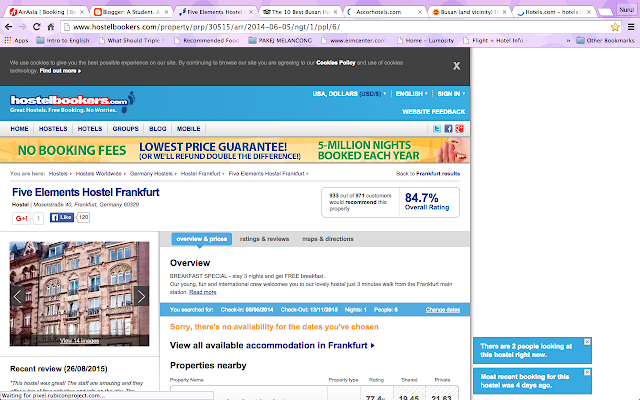Open the PAKEJ MELANCONG bookmark folder
640x400 pixels.
280,40
